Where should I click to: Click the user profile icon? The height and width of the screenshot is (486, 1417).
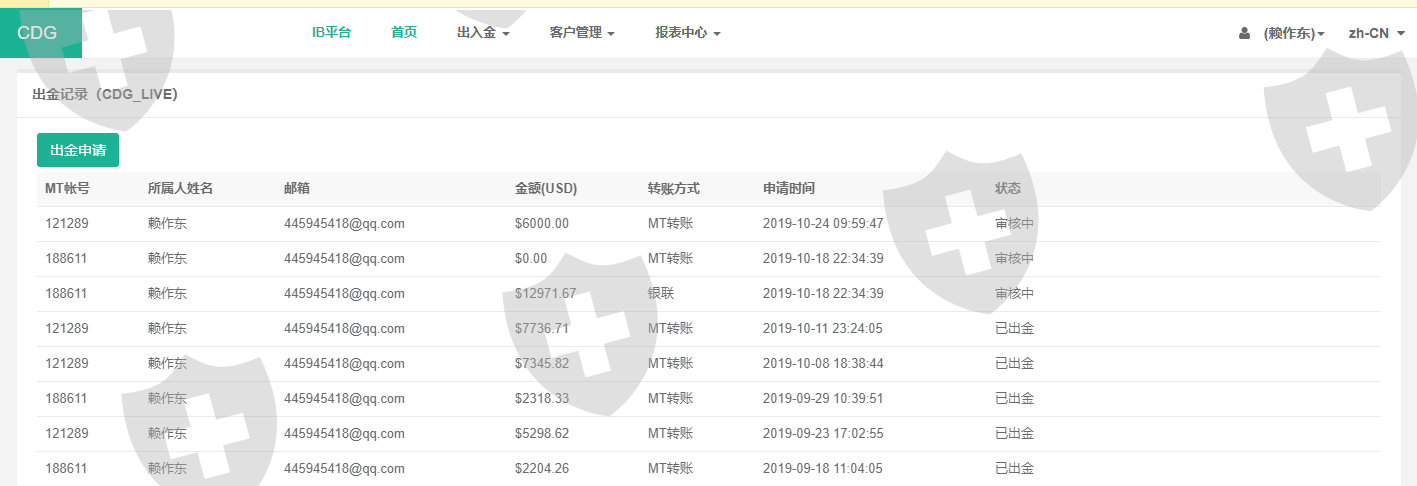click(1244, 33)
